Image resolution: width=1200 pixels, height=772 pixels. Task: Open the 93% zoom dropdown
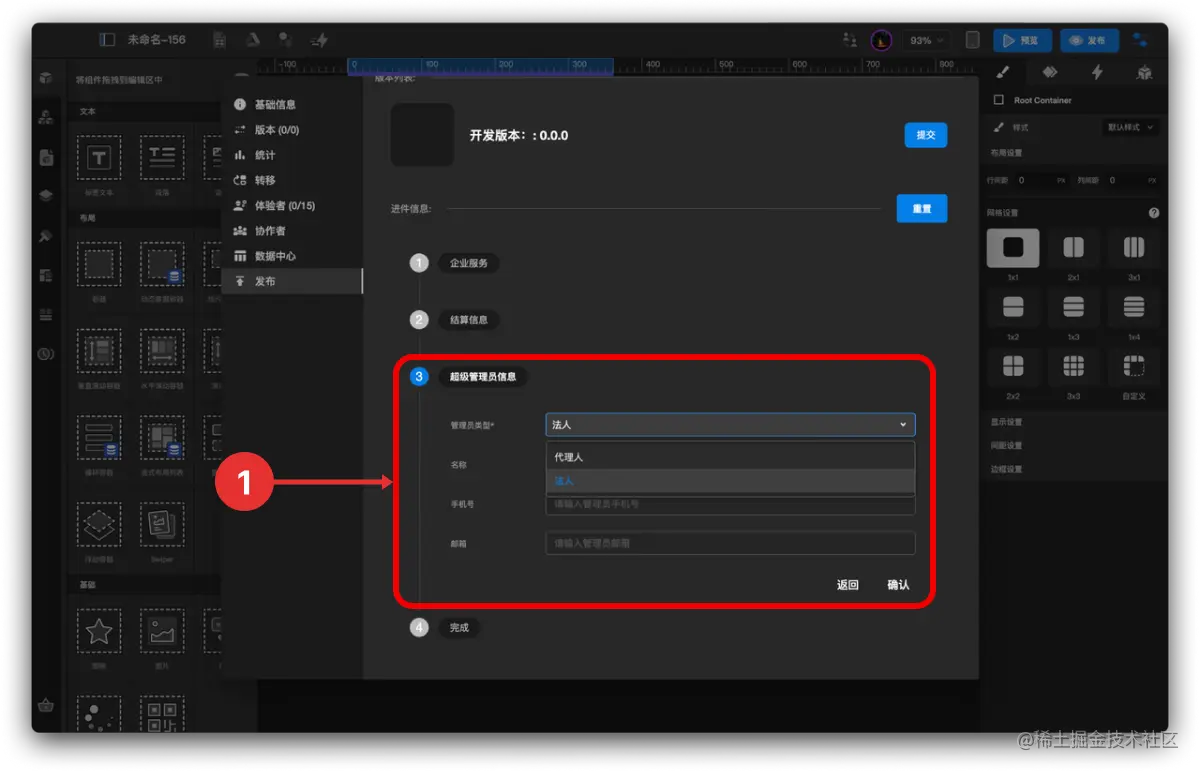pyautogui.click(x=928, y=40)
